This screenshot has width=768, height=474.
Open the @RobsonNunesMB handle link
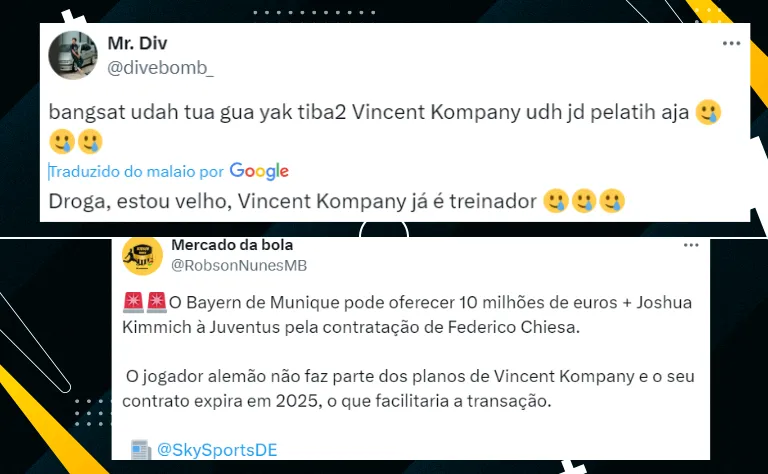pos(239,265)
